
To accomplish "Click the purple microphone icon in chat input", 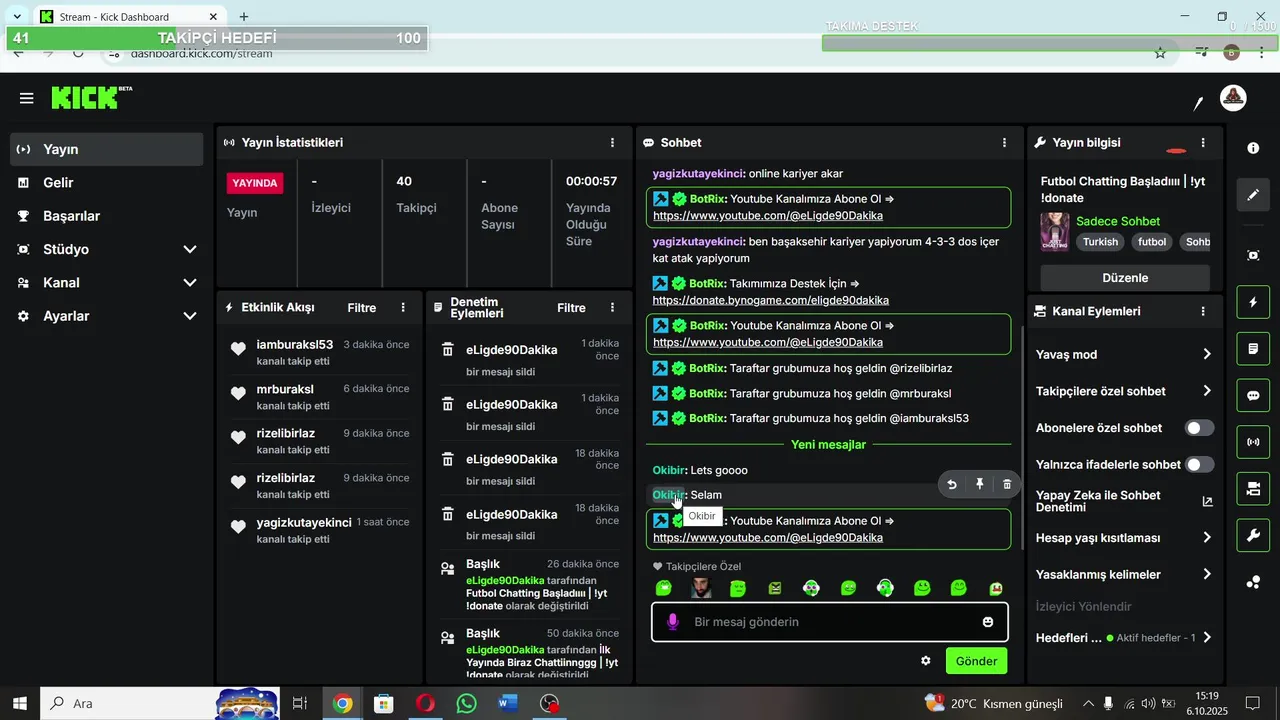I will coord(672,622).
